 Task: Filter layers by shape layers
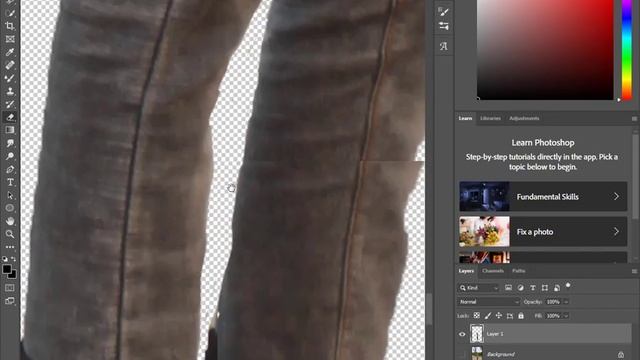(545, 288)
